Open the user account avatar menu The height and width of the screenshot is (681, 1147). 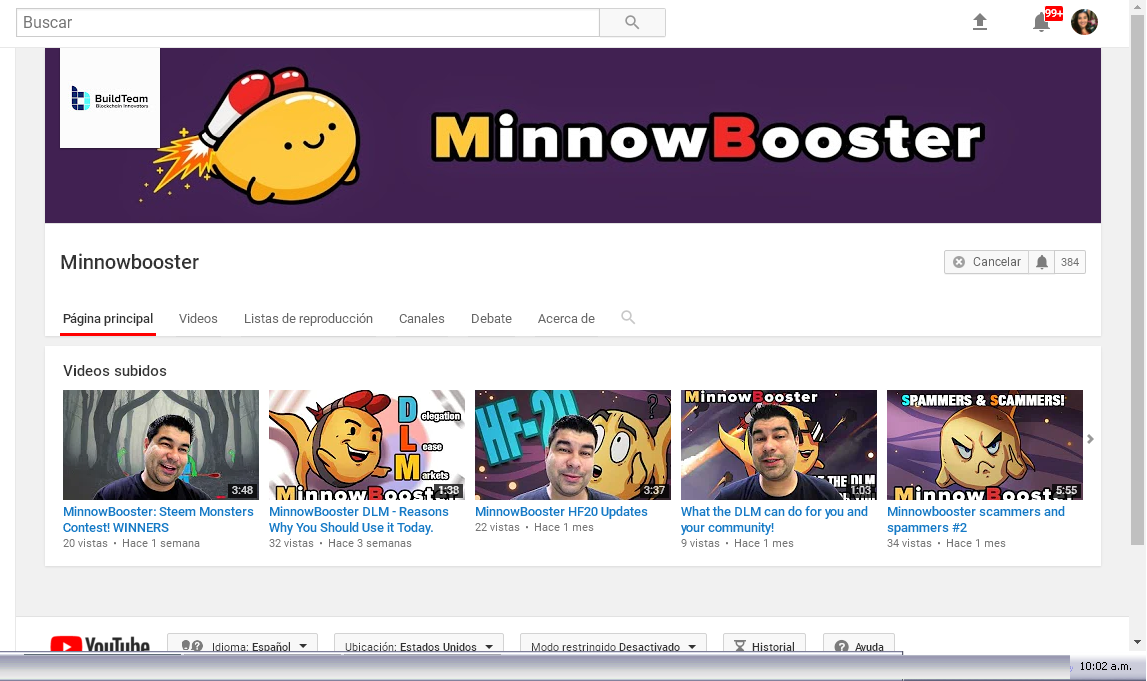tap(1084, 22)
